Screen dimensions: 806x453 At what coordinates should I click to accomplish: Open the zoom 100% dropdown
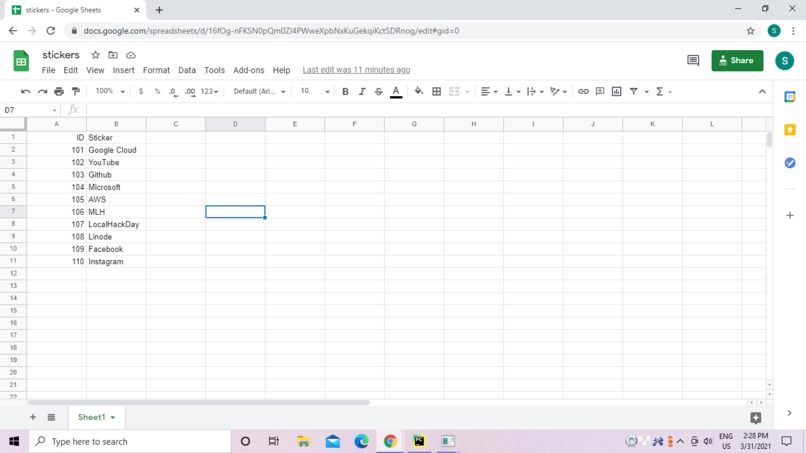(110, 91)
